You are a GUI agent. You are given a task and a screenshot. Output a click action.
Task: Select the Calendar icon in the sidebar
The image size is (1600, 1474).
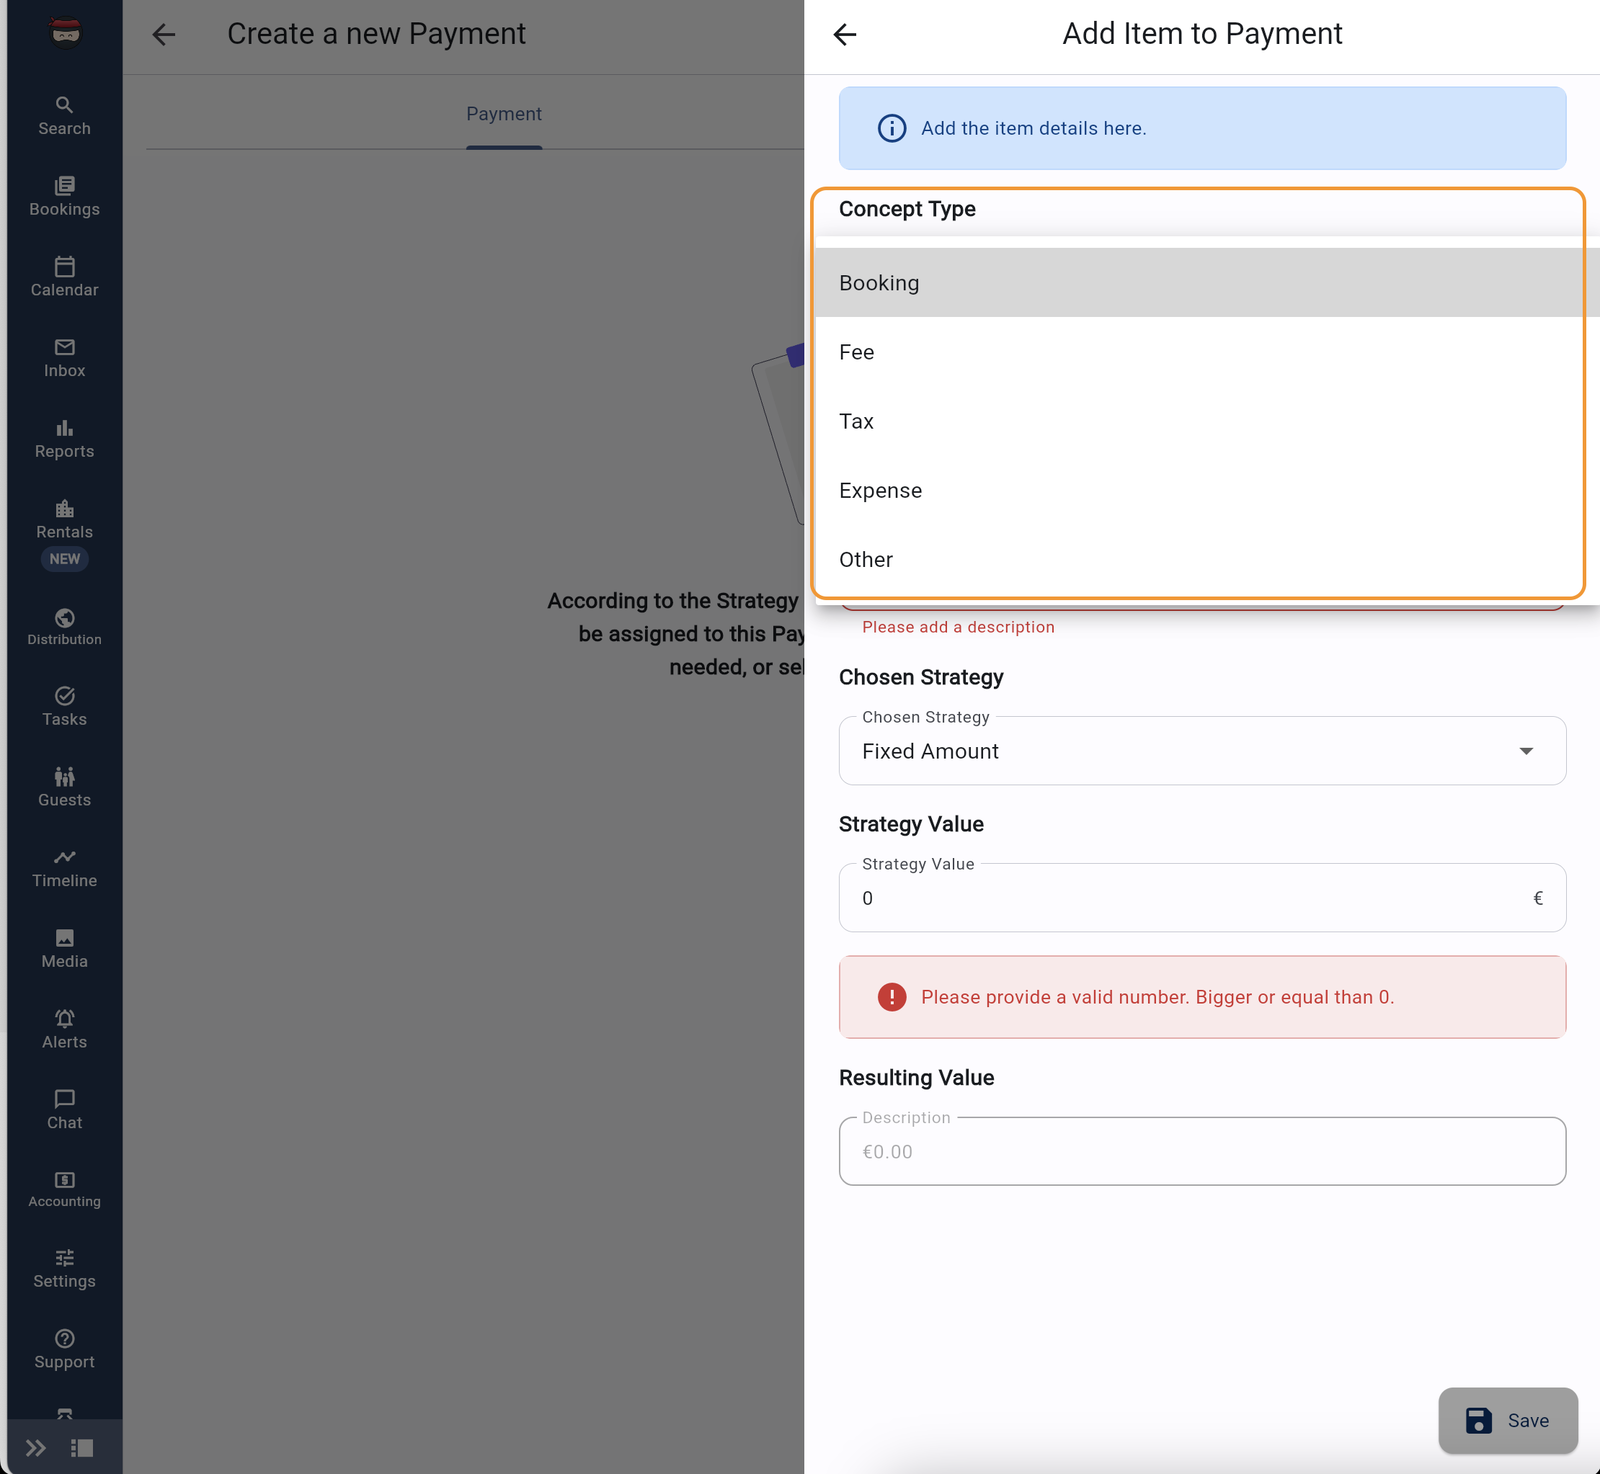click(x=64, y=277)
